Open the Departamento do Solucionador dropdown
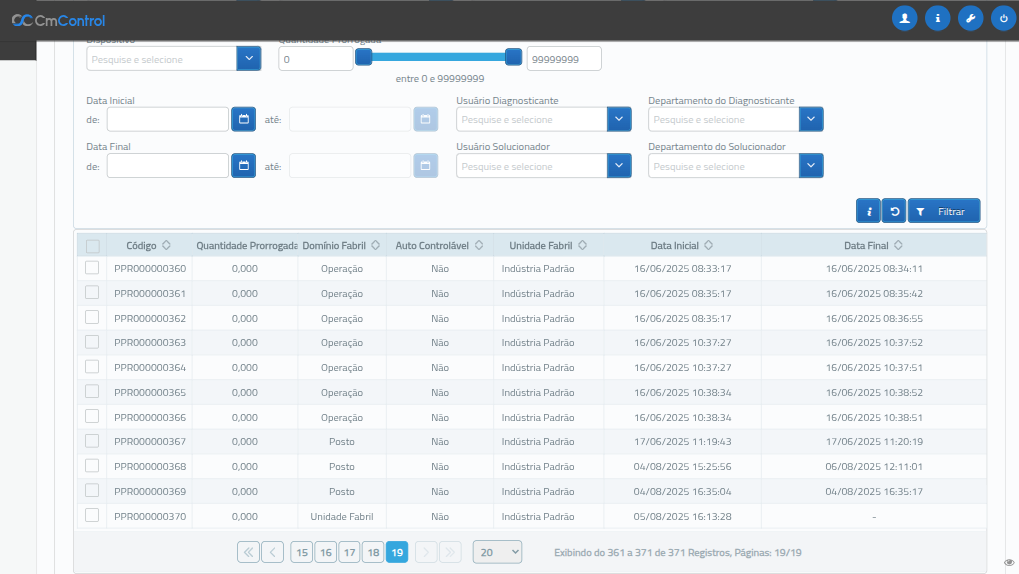This screenshot has height=574, width=1019. click(811, 166)
